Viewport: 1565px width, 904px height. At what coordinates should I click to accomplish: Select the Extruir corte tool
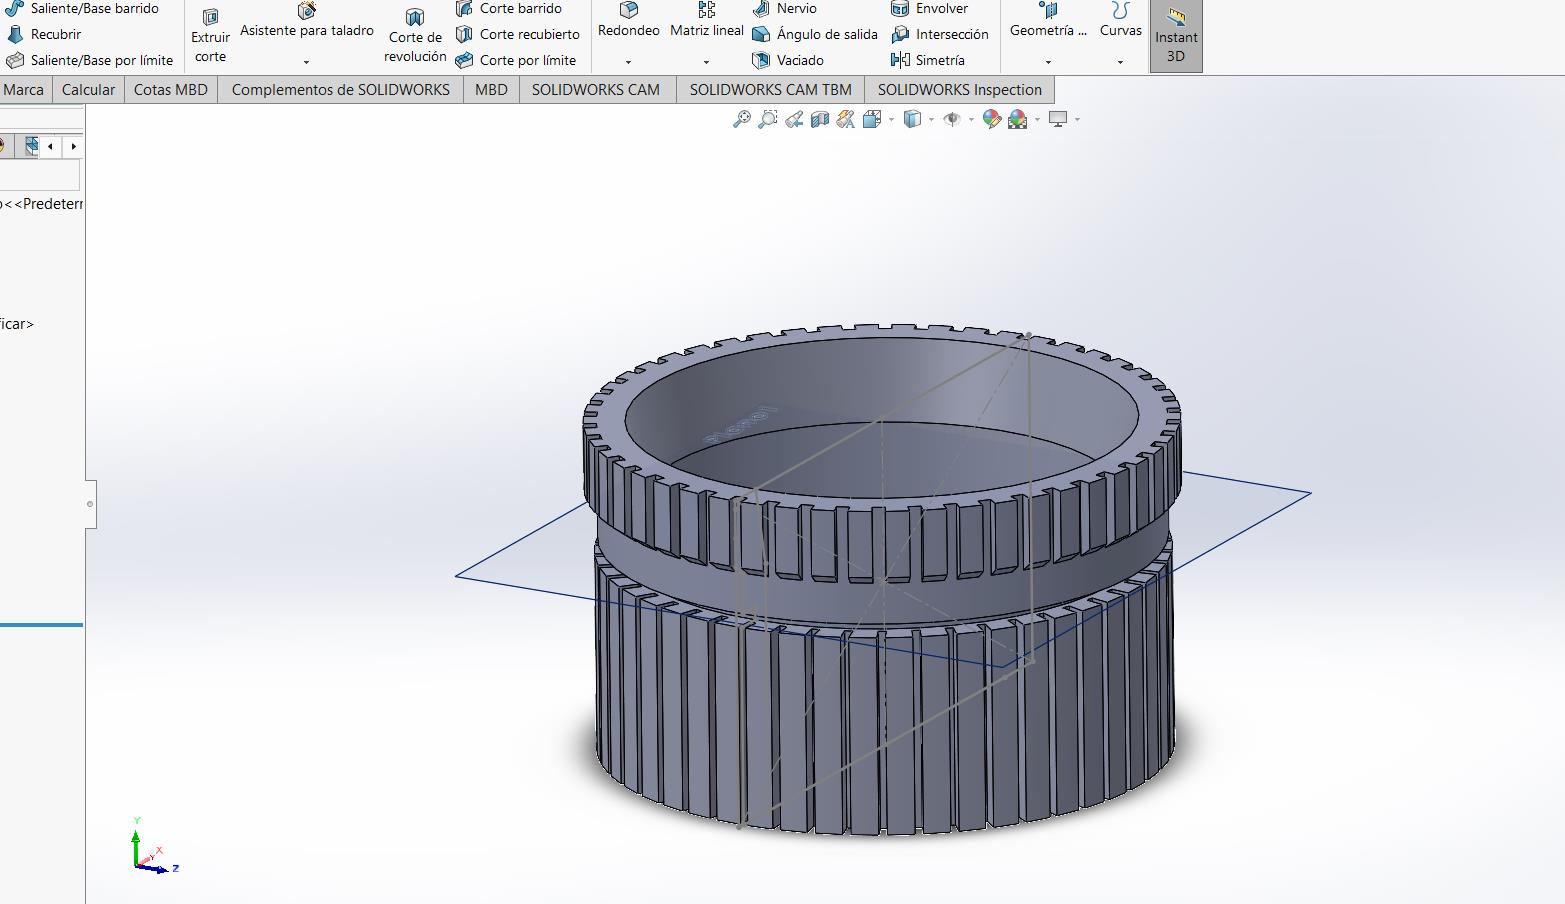coord(210,36)
